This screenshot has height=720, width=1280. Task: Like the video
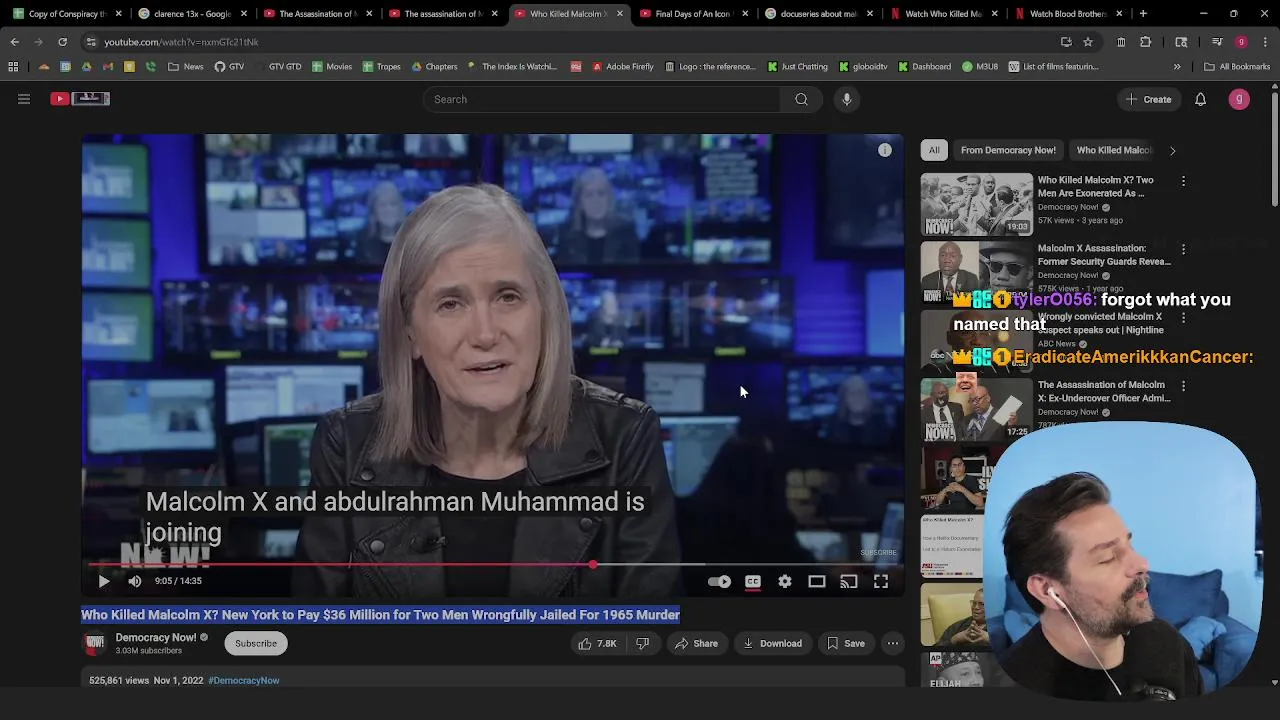(x=597, y=644)
